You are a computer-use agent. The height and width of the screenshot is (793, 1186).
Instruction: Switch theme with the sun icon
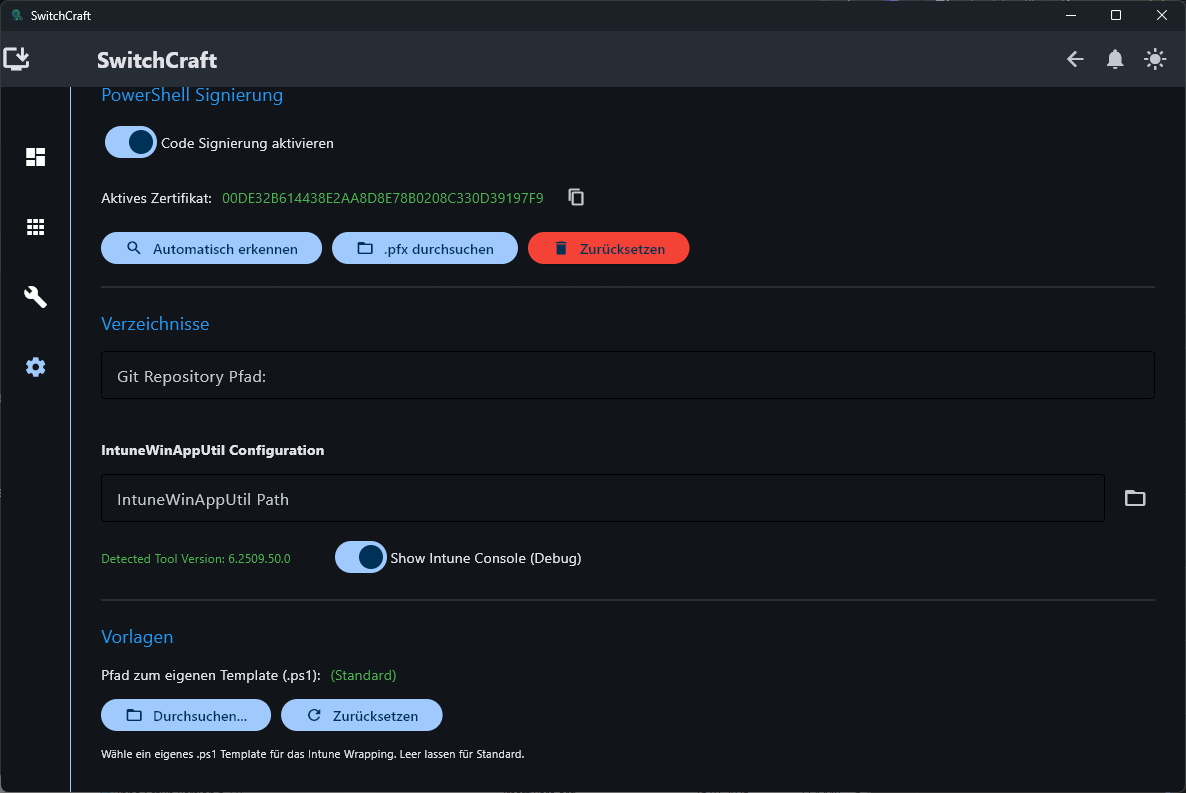(x=1155, y=59)
